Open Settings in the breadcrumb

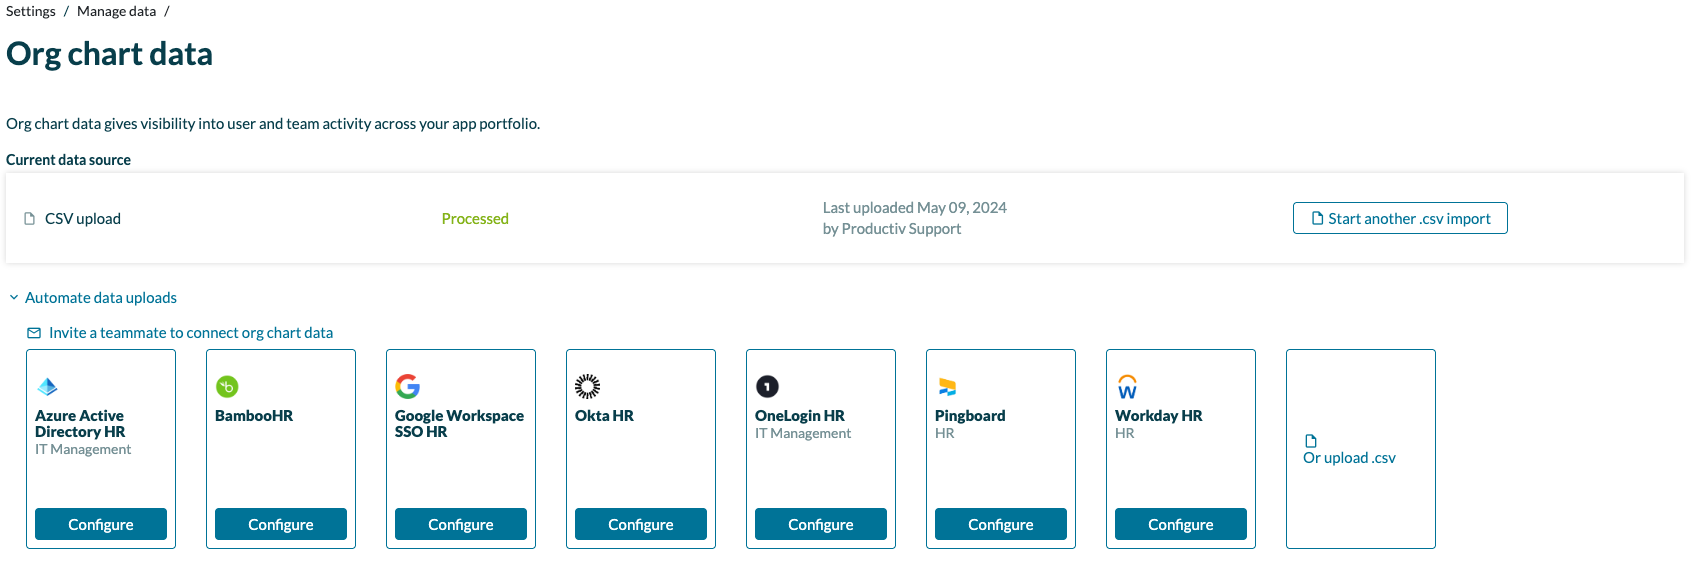pyautogui.click(x=31, y=11)
